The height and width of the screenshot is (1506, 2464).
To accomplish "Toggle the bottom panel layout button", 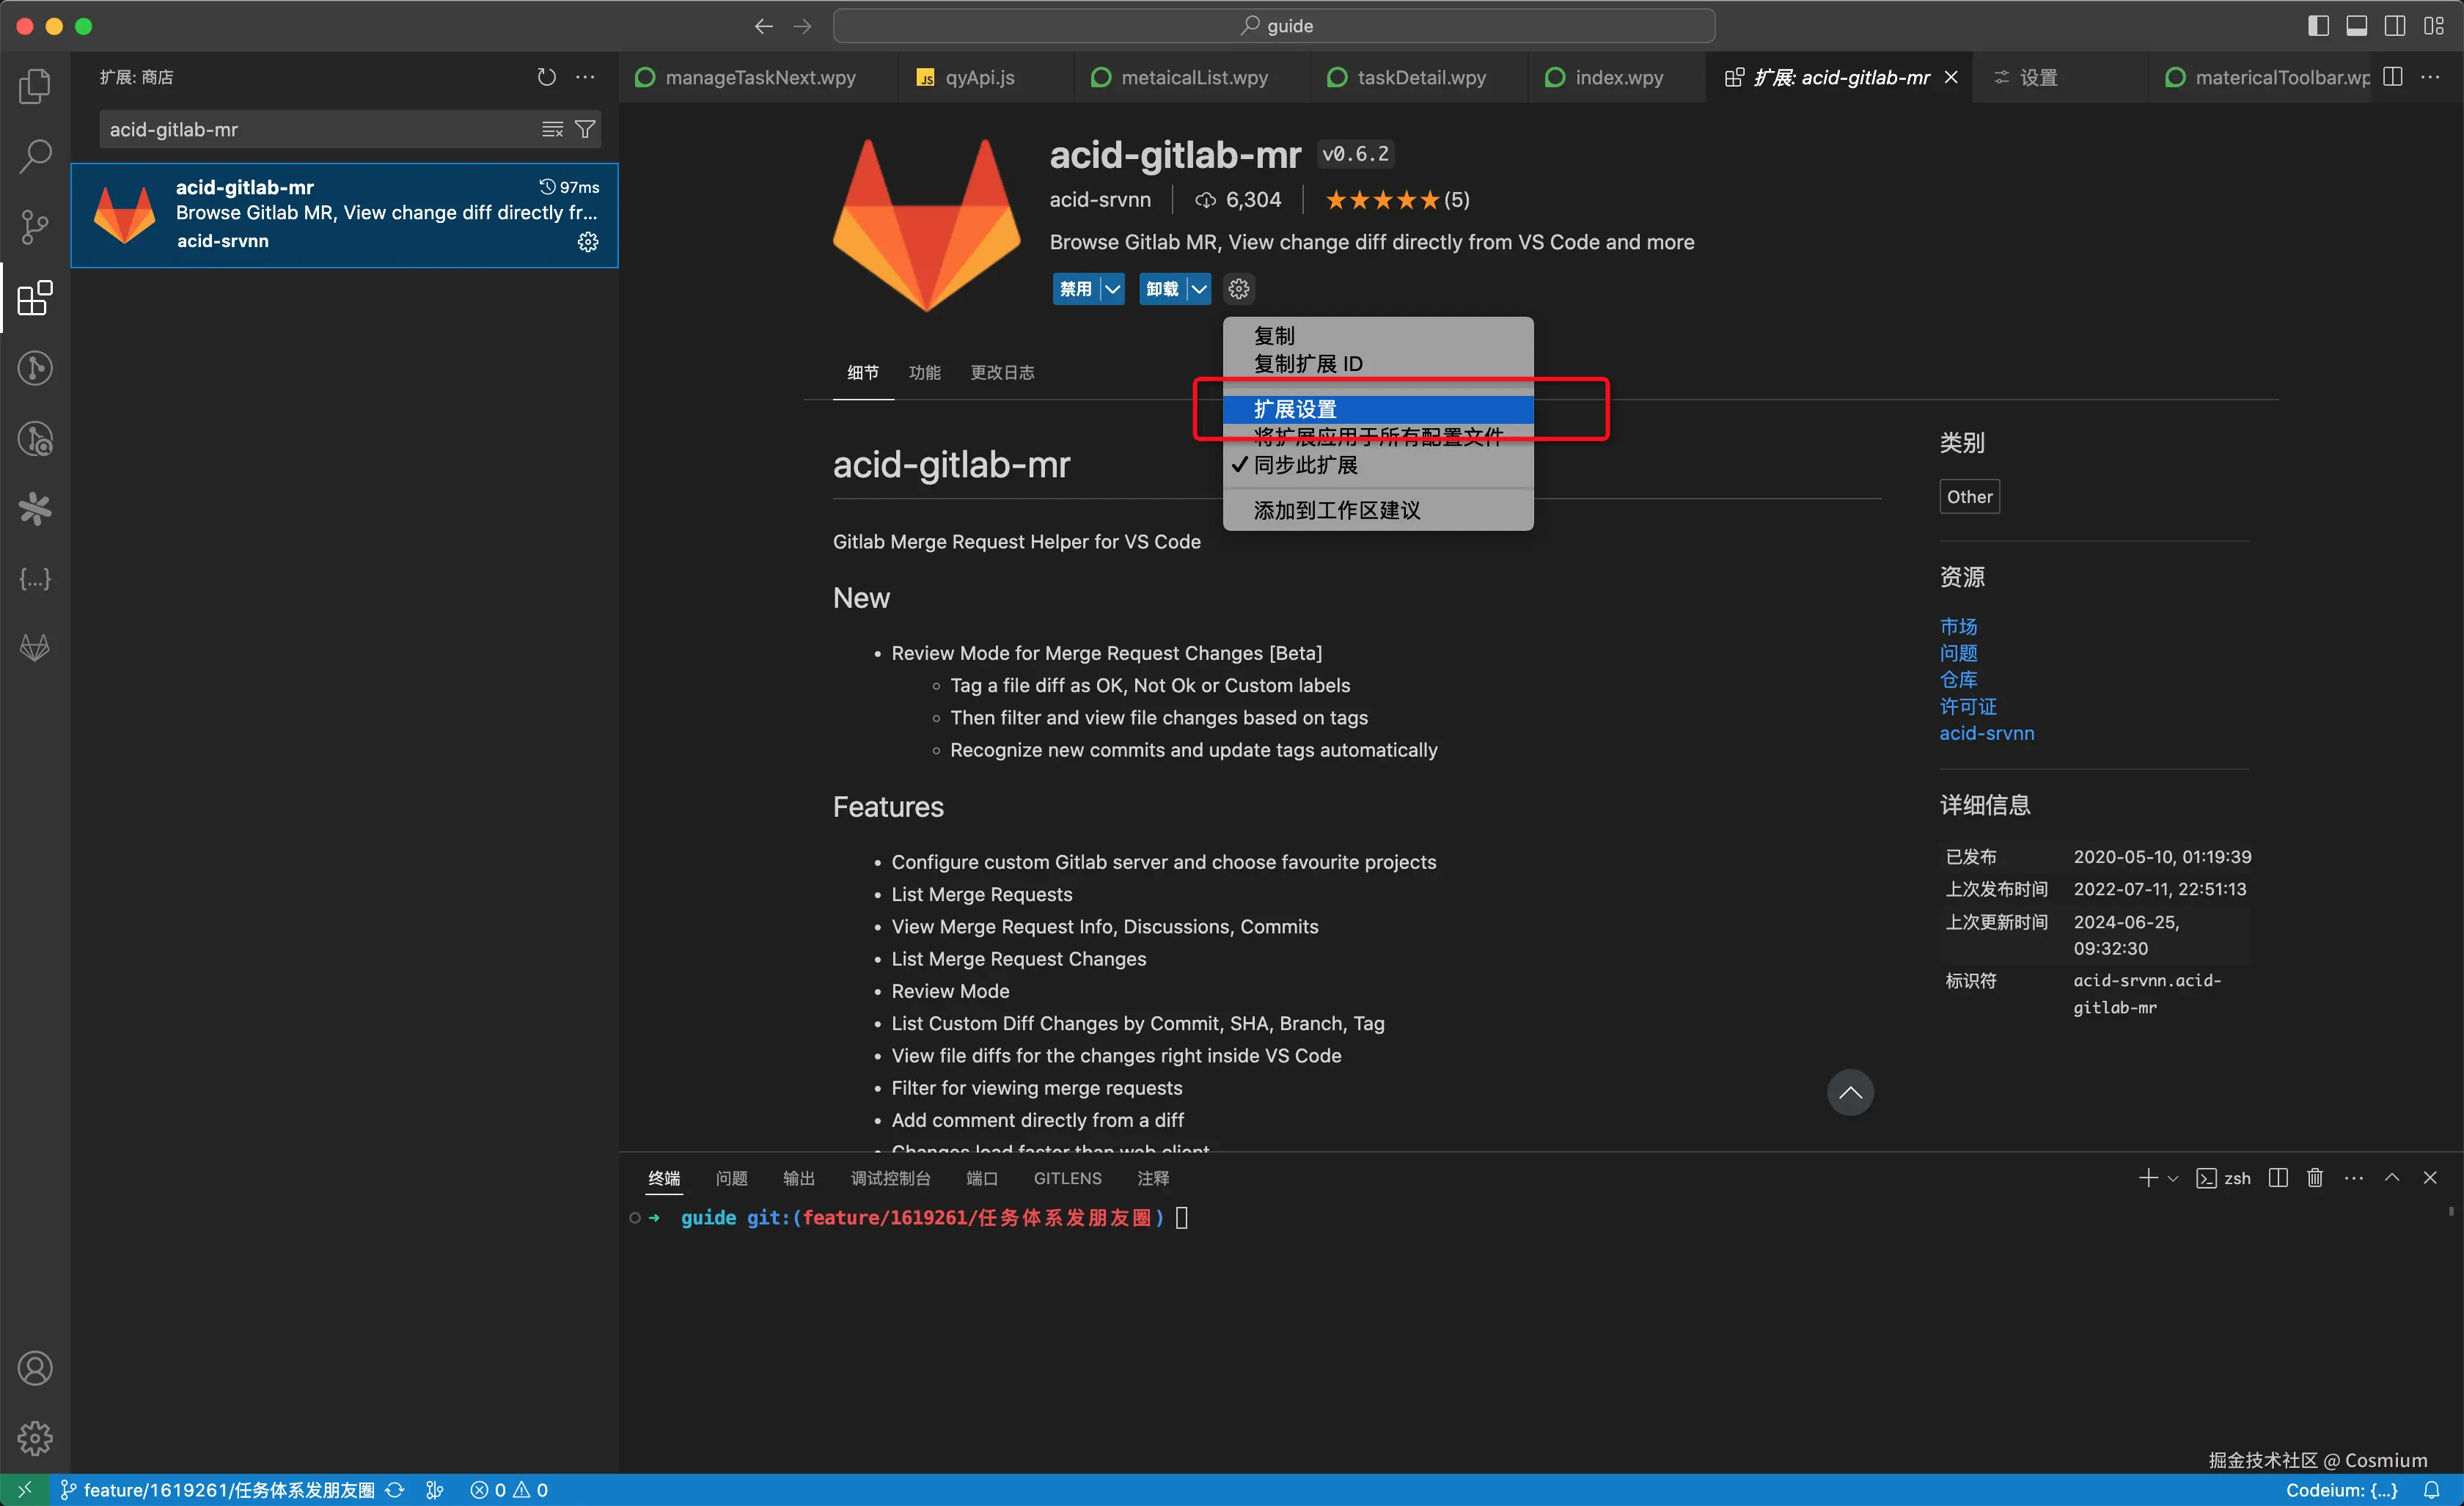I will (2356, 26).
